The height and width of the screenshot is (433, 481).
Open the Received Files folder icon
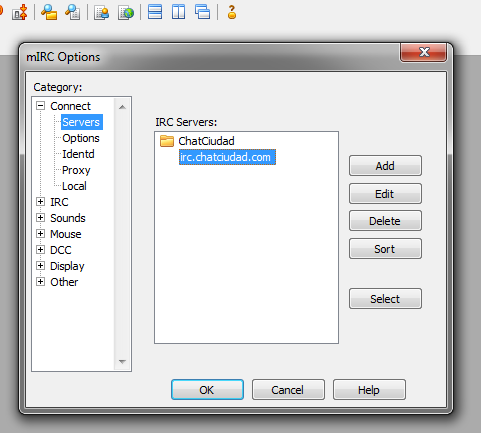click(49, 13)
